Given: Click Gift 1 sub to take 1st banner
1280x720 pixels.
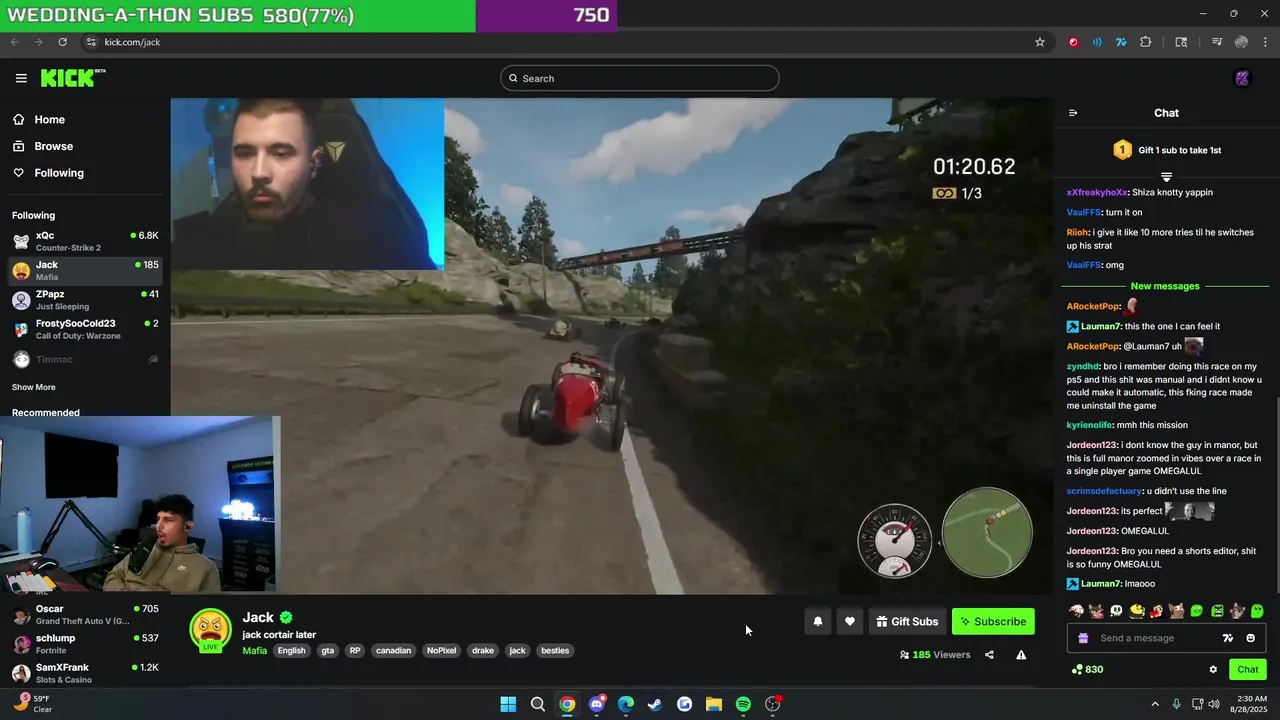Looking at the screenshot, I should pyautogui.click(x=1166, y=150).
